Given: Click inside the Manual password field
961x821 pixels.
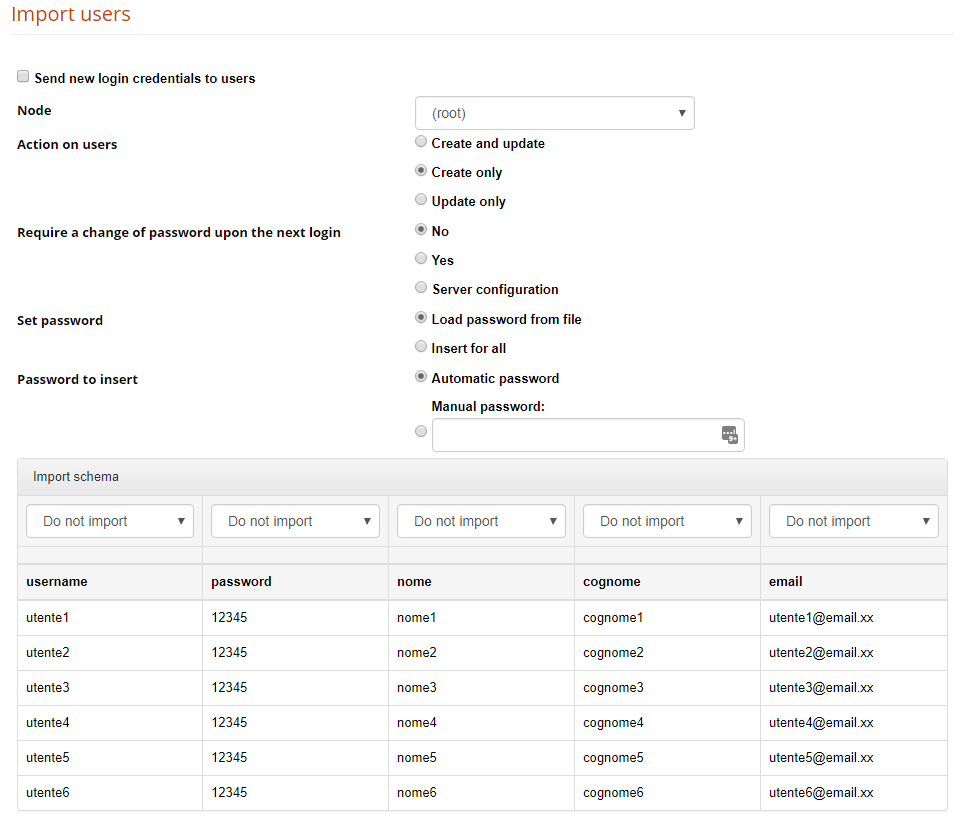Looking at the screenshot, I should [575, 434].
